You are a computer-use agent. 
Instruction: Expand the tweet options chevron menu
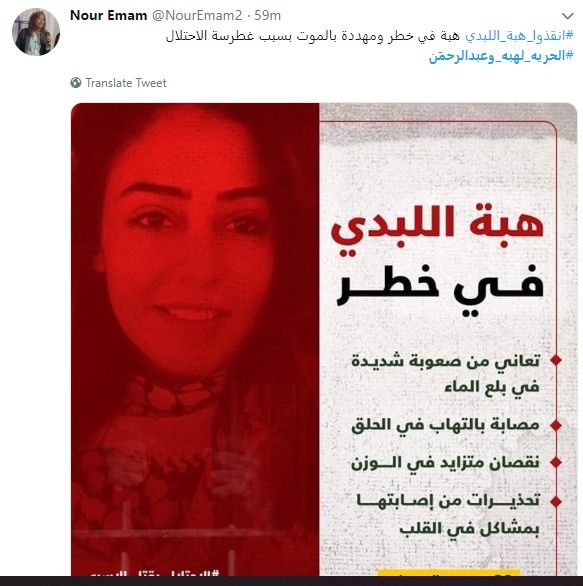[x=567, y=16]
